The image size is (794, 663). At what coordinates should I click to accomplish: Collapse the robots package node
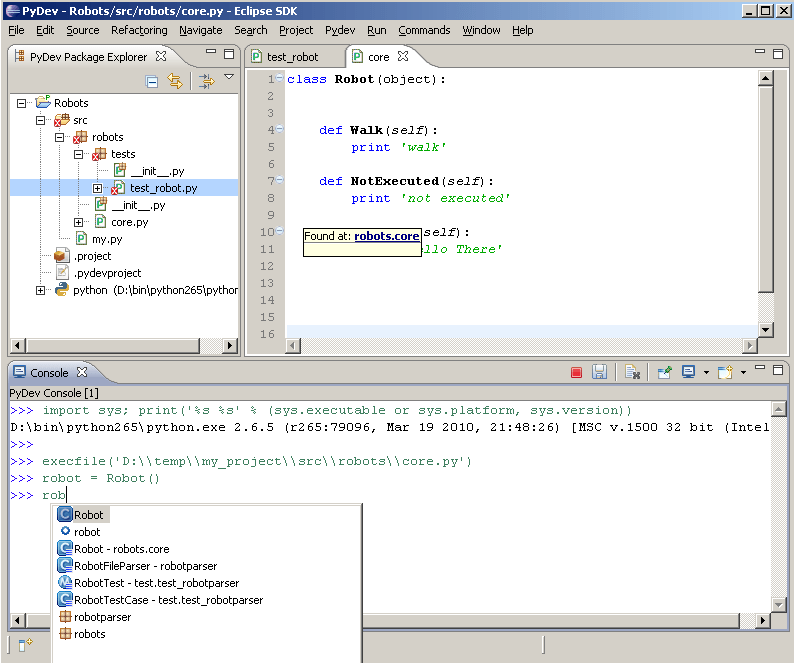click(59, 137)
